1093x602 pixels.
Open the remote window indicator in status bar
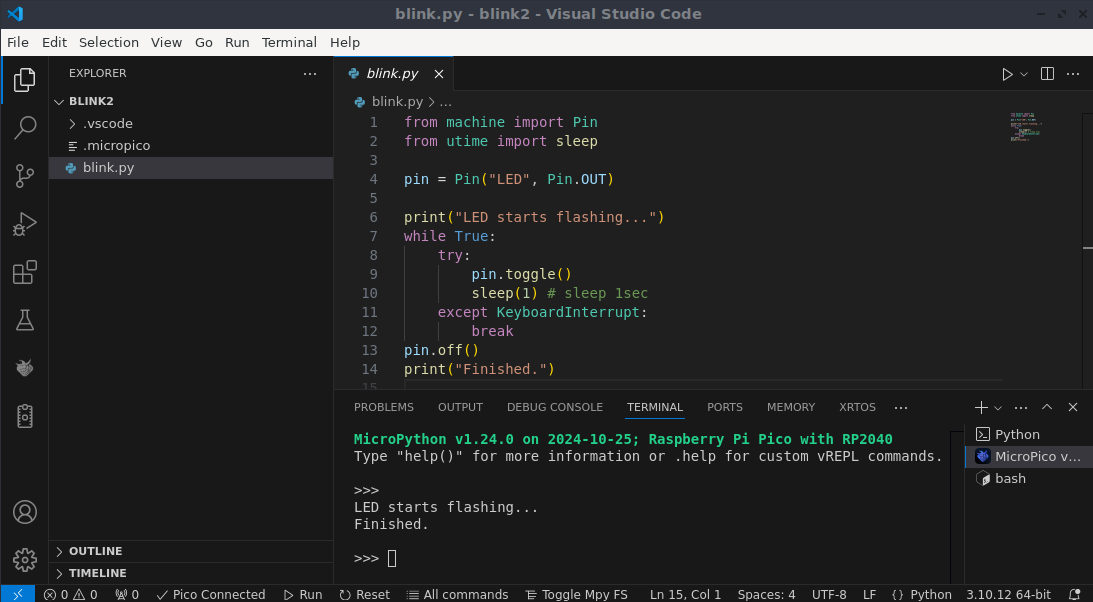click(x=18, y=594)
